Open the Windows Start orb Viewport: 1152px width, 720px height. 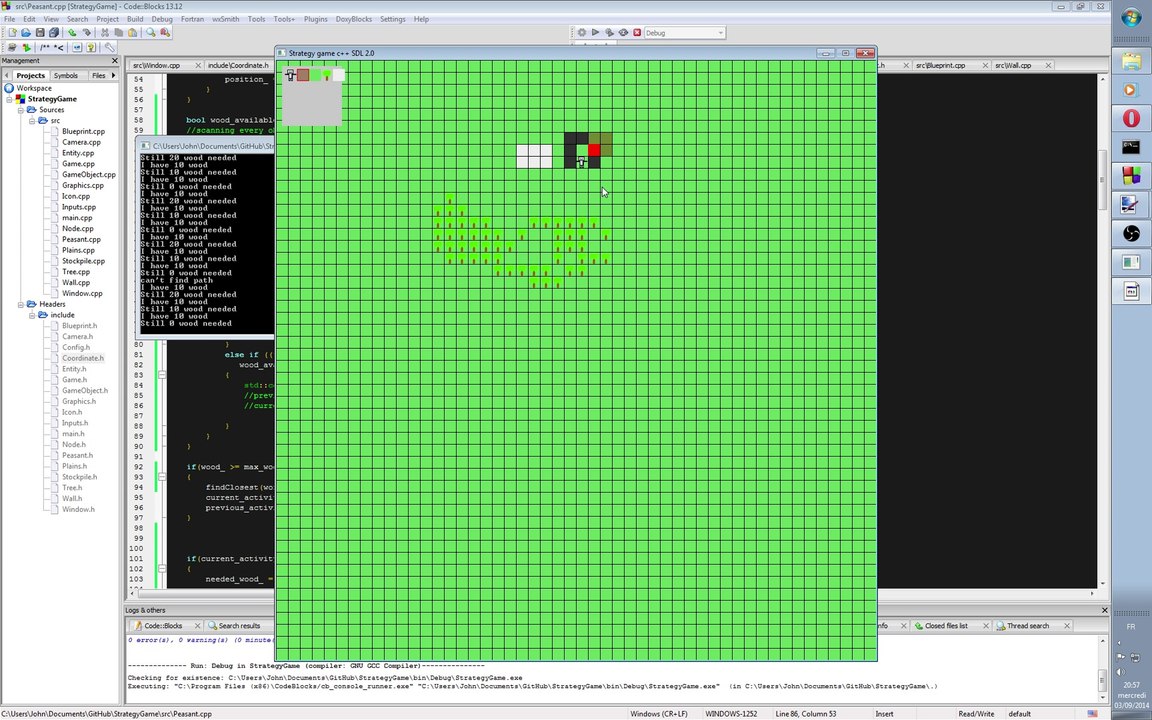[1131, 18]
